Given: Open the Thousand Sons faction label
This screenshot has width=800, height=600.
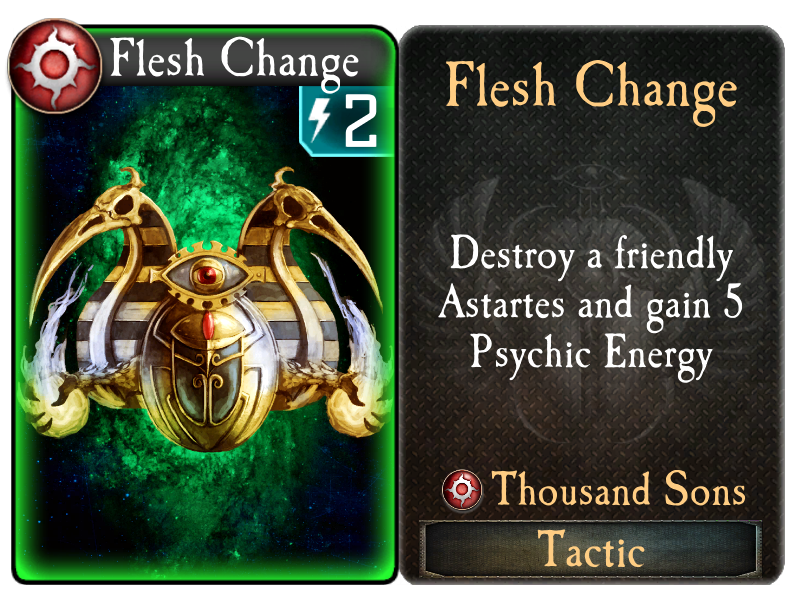Looking at the screenshot, I should [618, 489].
